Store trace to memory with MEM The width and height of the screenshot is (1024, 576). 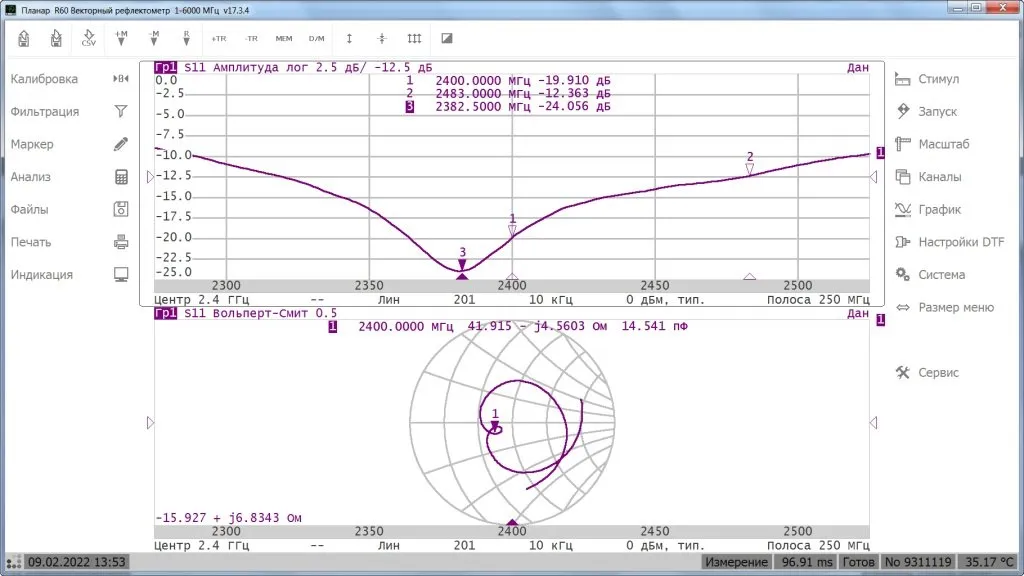[x=284, y=39]
